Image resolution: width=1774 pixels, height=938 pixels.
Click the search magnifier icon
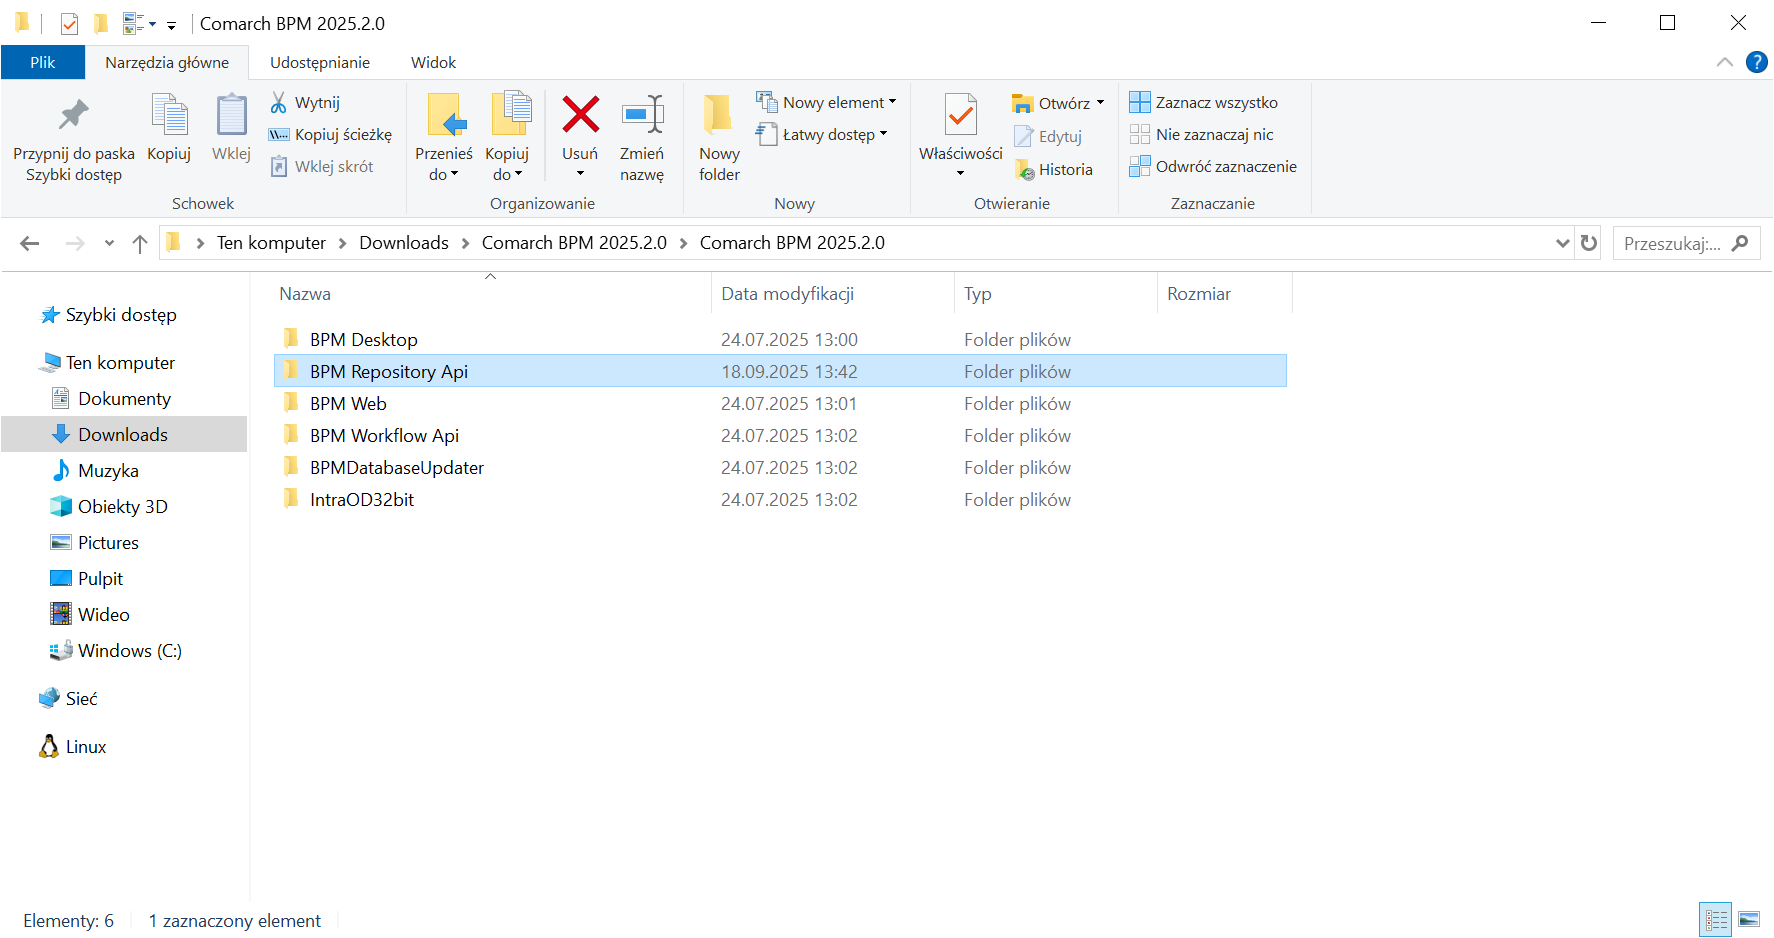point(1740,243)
